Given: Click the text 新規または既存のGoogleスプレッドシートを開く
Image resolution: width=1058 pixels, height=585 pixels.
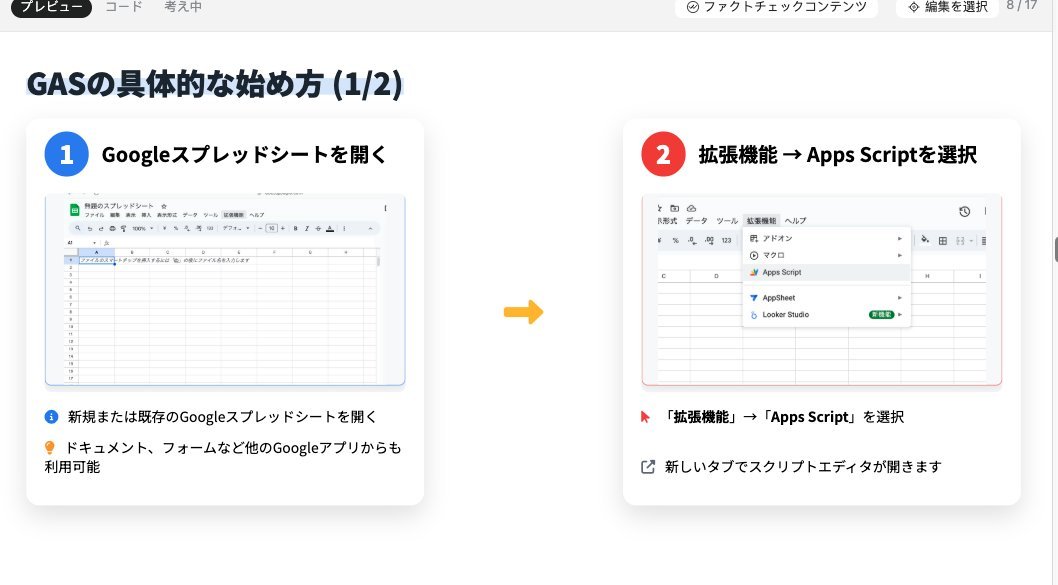Looking at the screenshot, I should pos(222,417).
